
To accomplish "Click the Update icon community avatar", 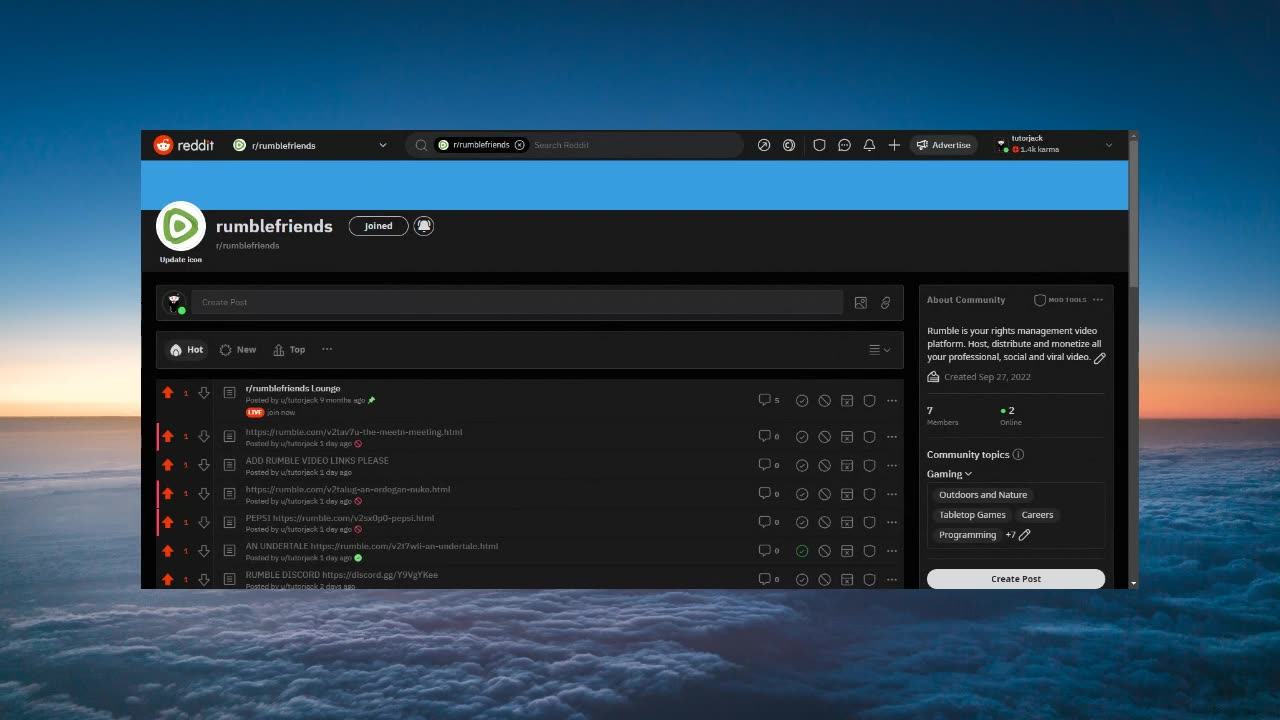I will pos(181,227).
